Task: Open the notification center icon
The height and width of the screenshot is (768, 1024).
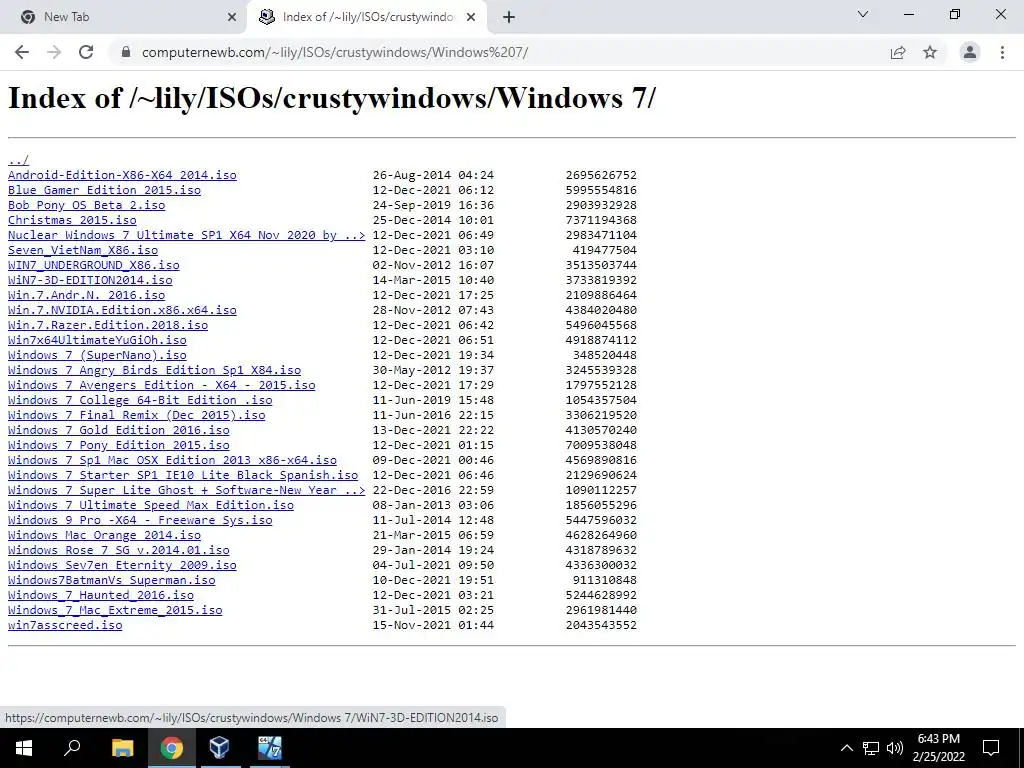Action: coord(991,748)
